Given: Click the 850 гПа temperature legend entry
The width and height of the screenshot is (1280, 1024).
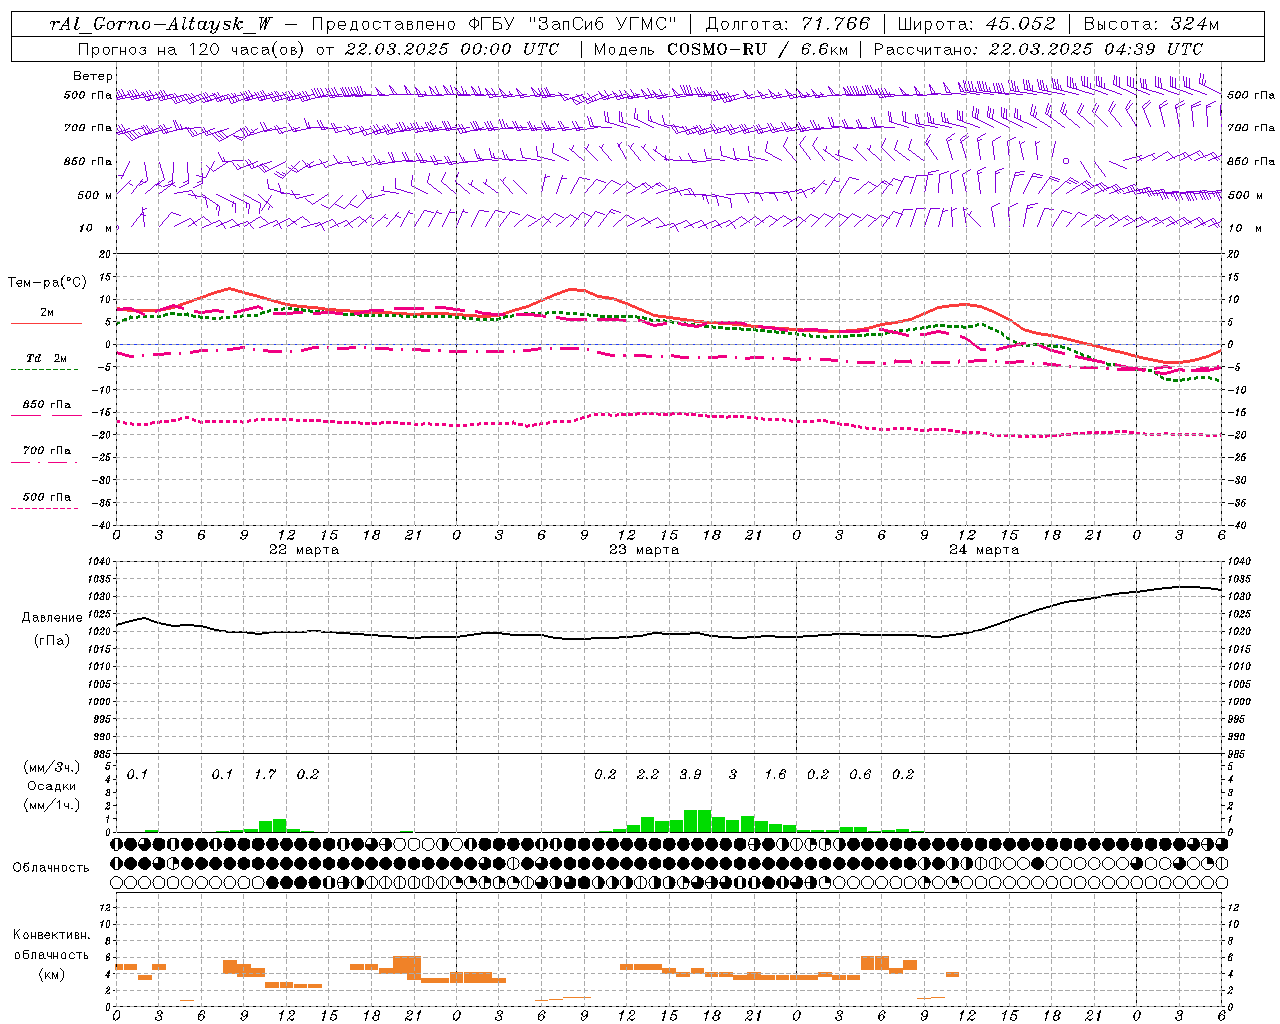Looking at the screenshot, I should click(x=46, y=405).
